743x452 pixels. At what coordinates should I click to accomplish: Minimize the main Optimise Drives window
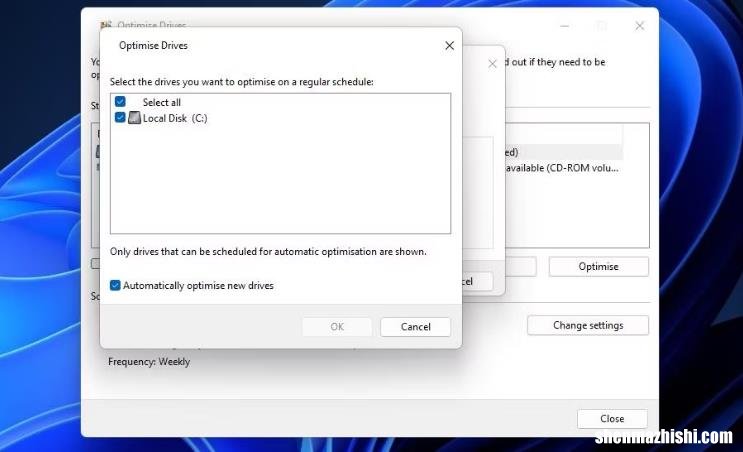point(564,26)
